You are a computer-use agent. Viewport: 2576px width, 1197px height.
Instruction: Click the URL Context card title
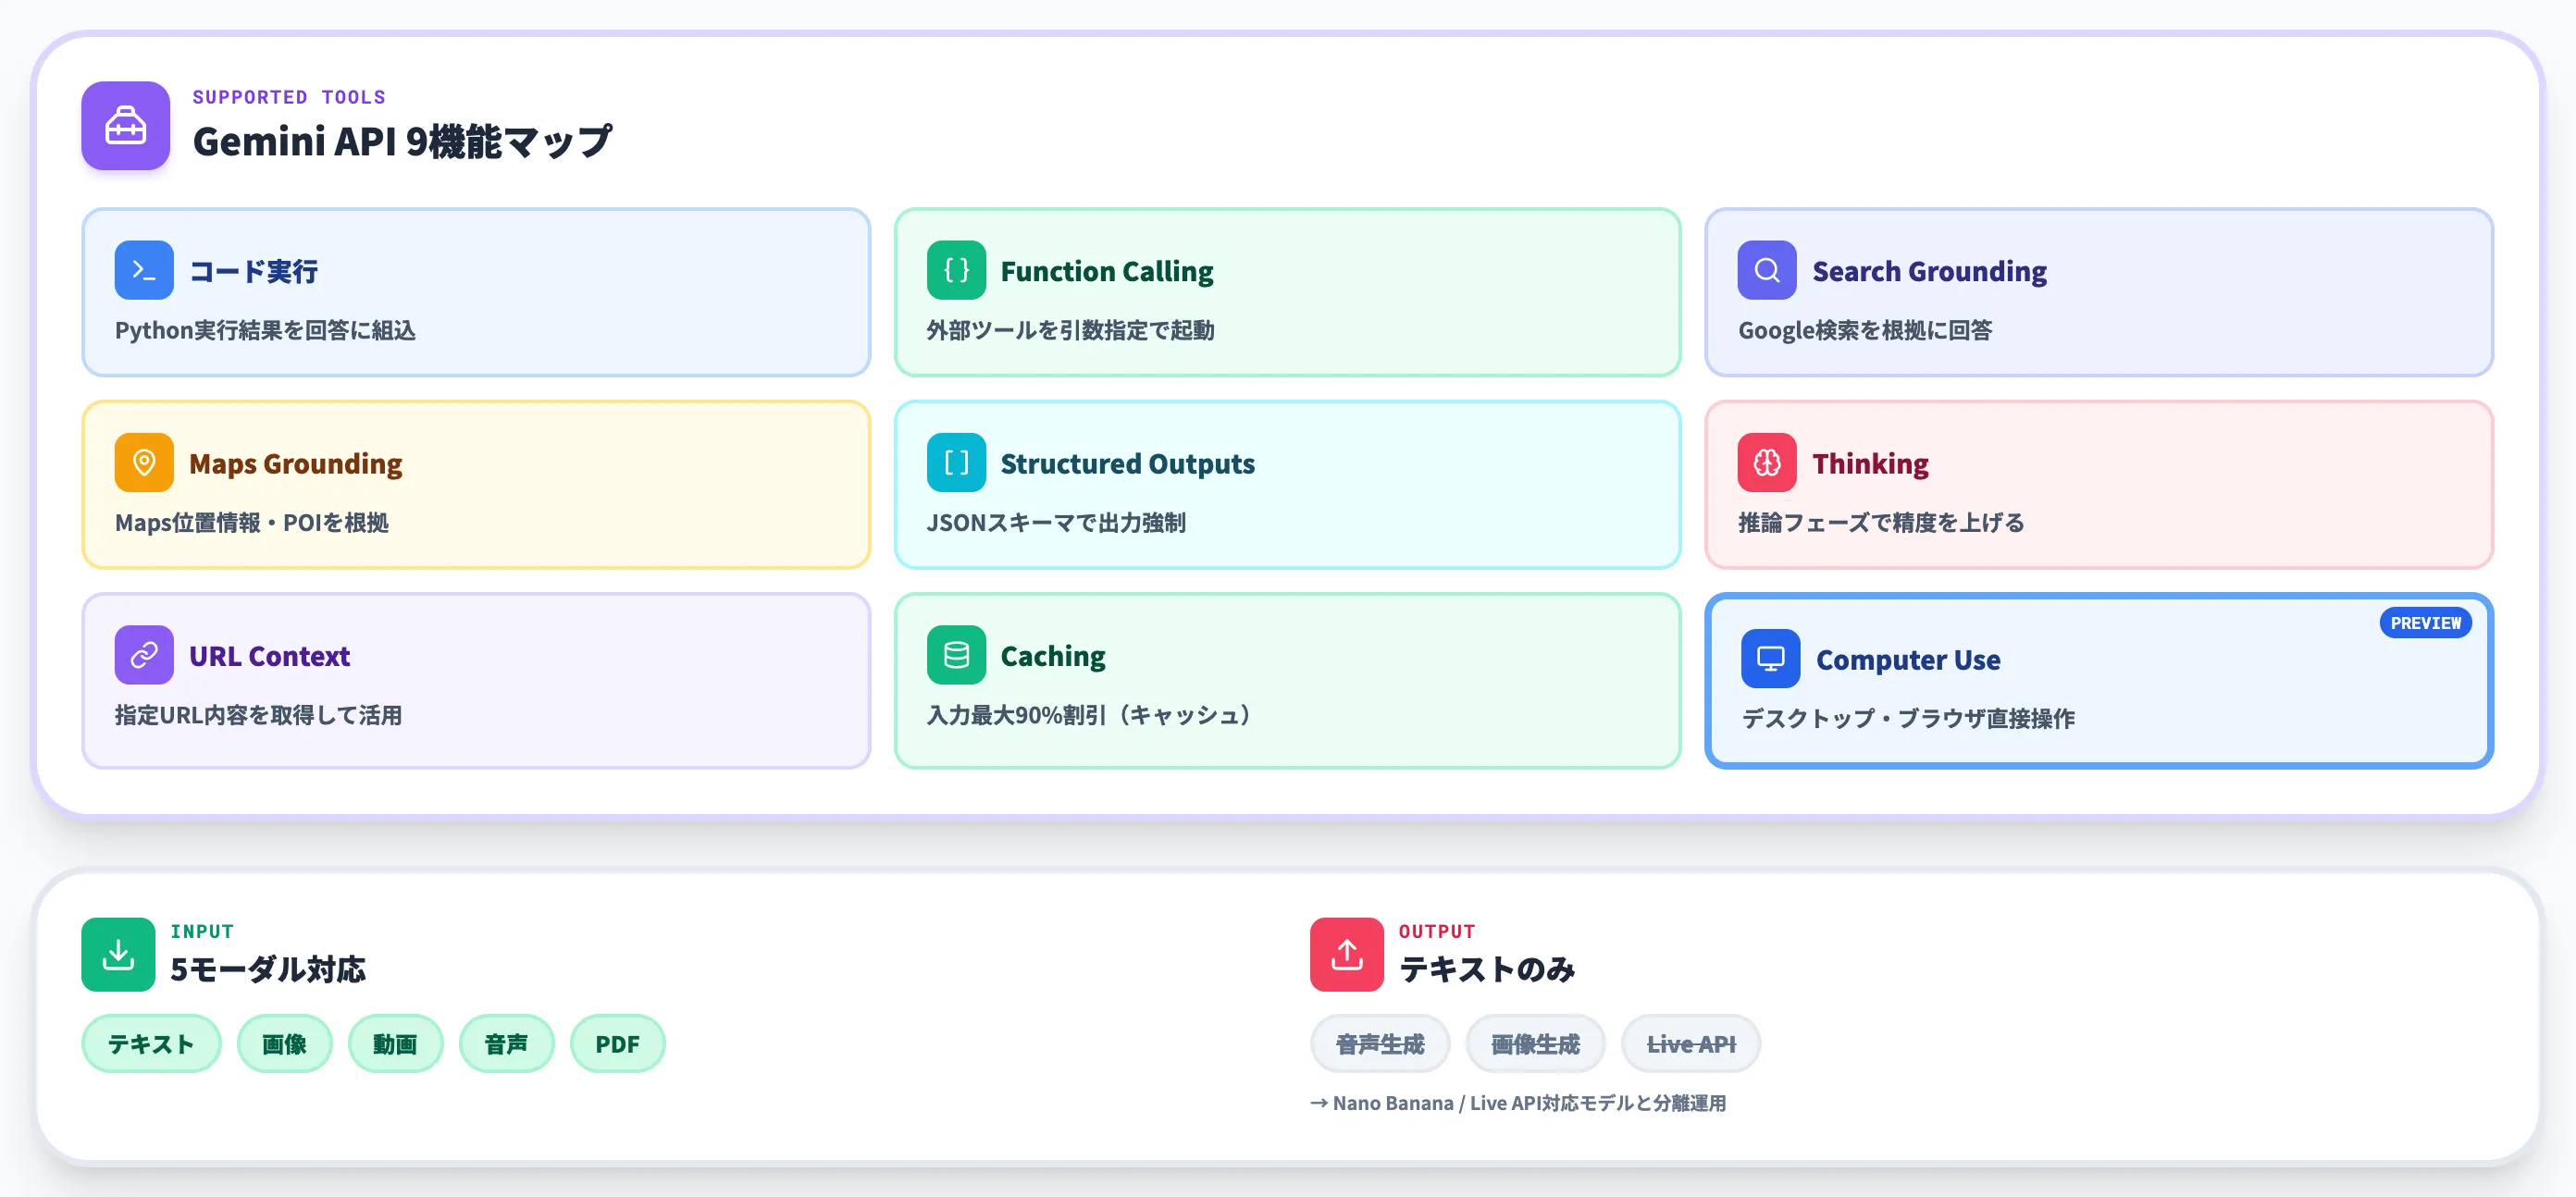click(269, 656)
